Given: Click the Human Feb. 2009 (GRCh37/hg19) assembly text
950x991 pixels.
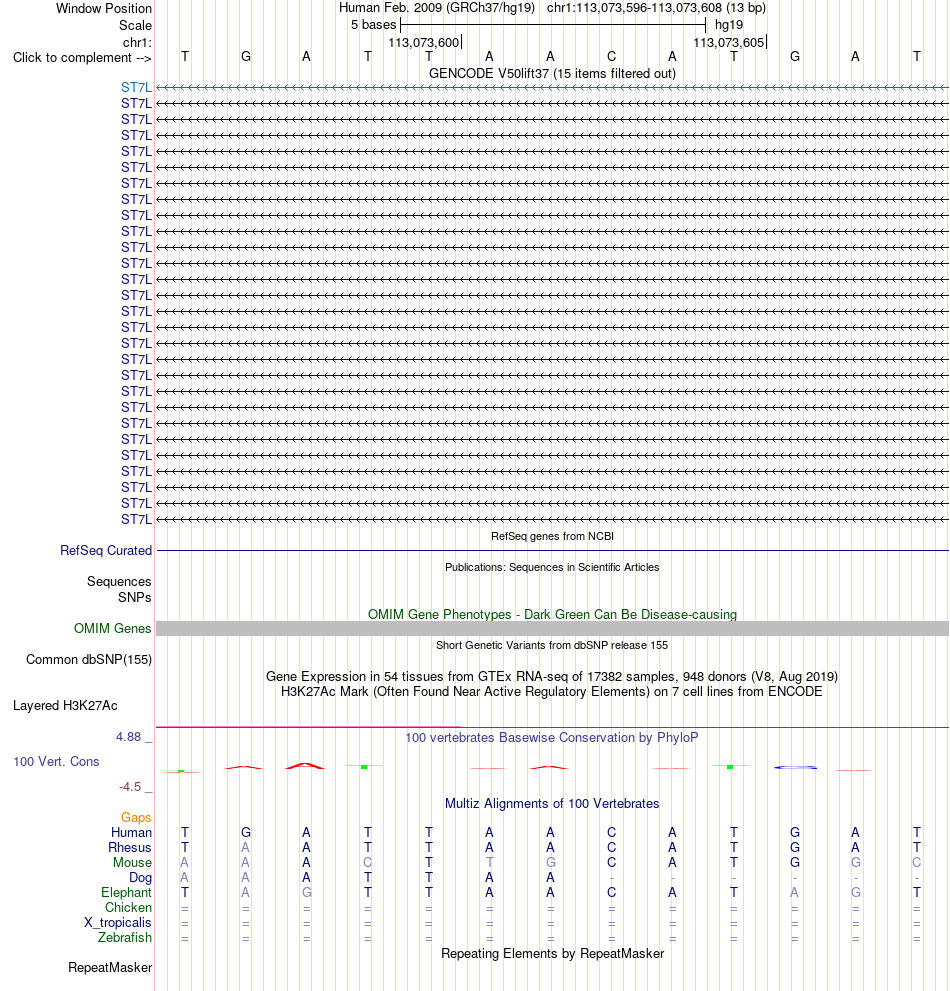Looking at the screenshot, I should coord(437,8).
